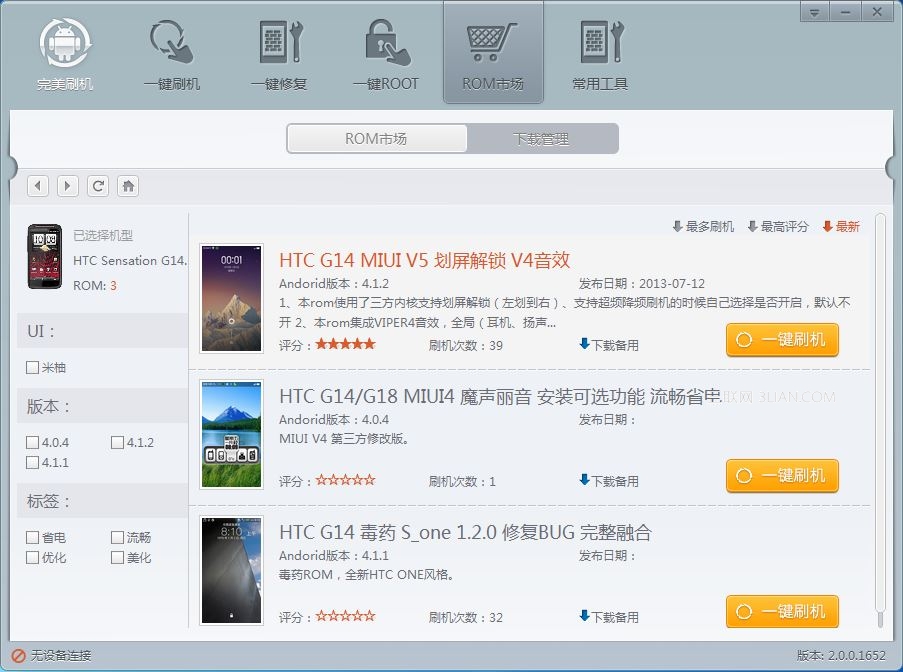Flash HTC G14/G18 MIUI4 with 一键刷机
The height and width of the screenshot is (672, 903).
(x=782, y=476)
